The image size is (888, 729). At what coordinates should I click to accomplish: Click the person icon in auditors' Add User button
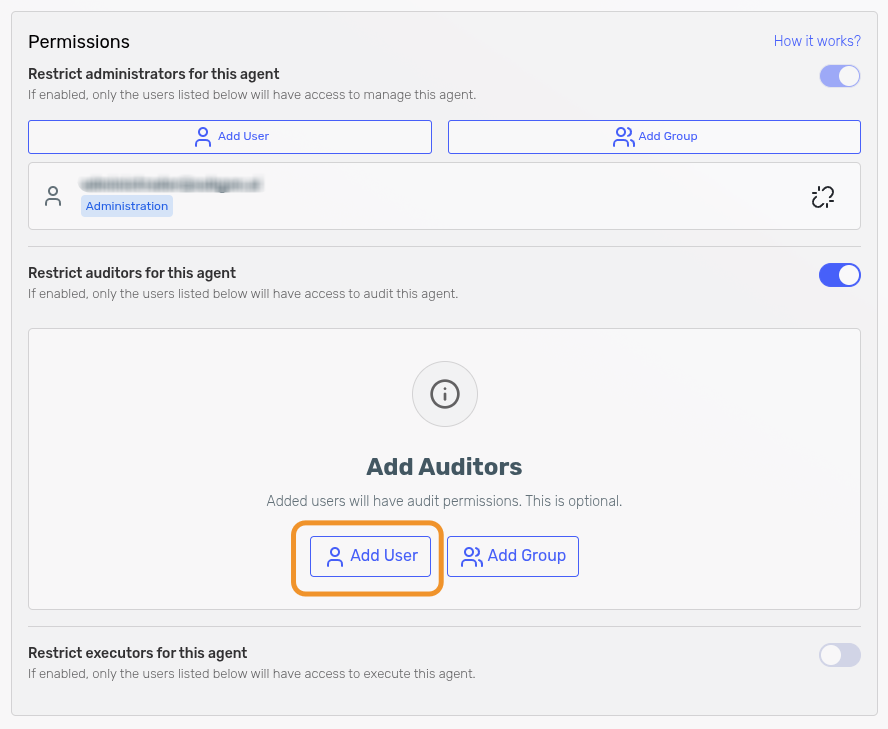(x=335, y=557)
